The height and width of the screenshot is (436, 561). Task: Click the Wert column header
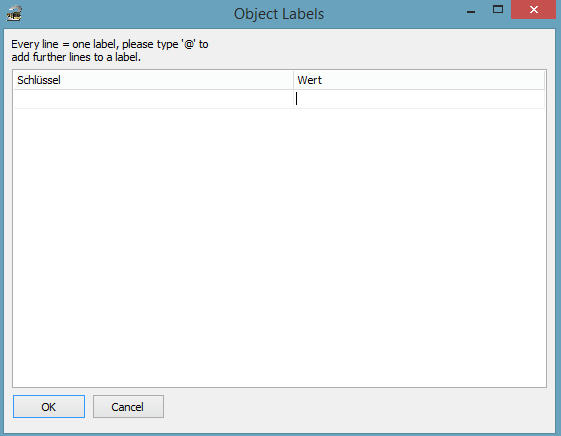click(419, 80)
